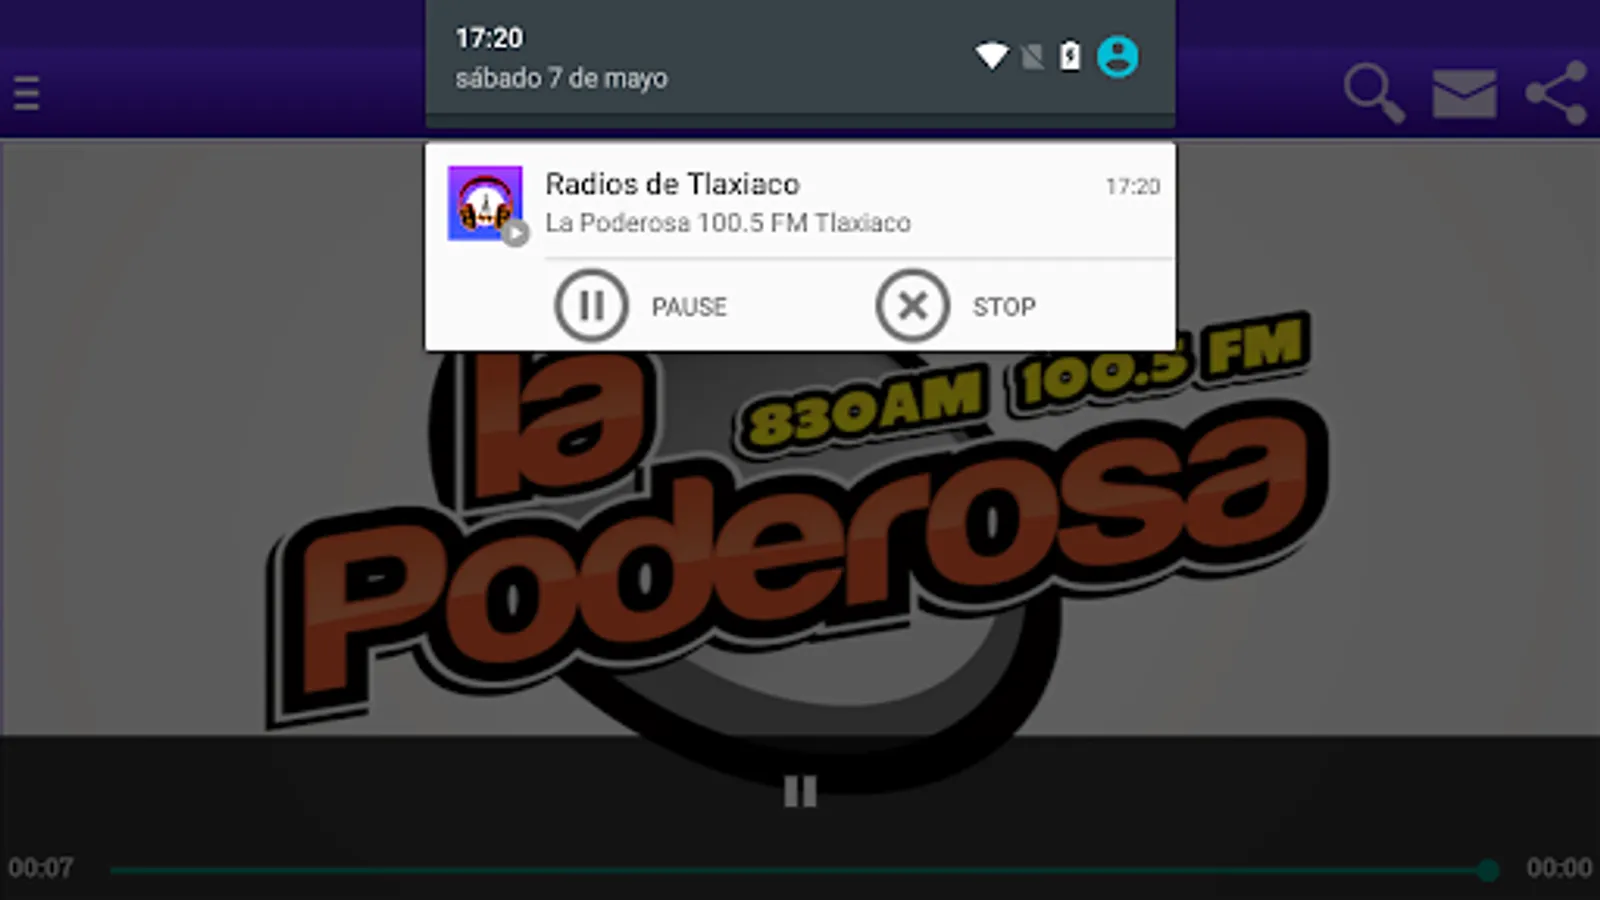Image resolution: width=1600 pixels, height=900 pixels.
Task: Tap the battery charging icon
Action: pyautogui.click(x=1070, y=56)
